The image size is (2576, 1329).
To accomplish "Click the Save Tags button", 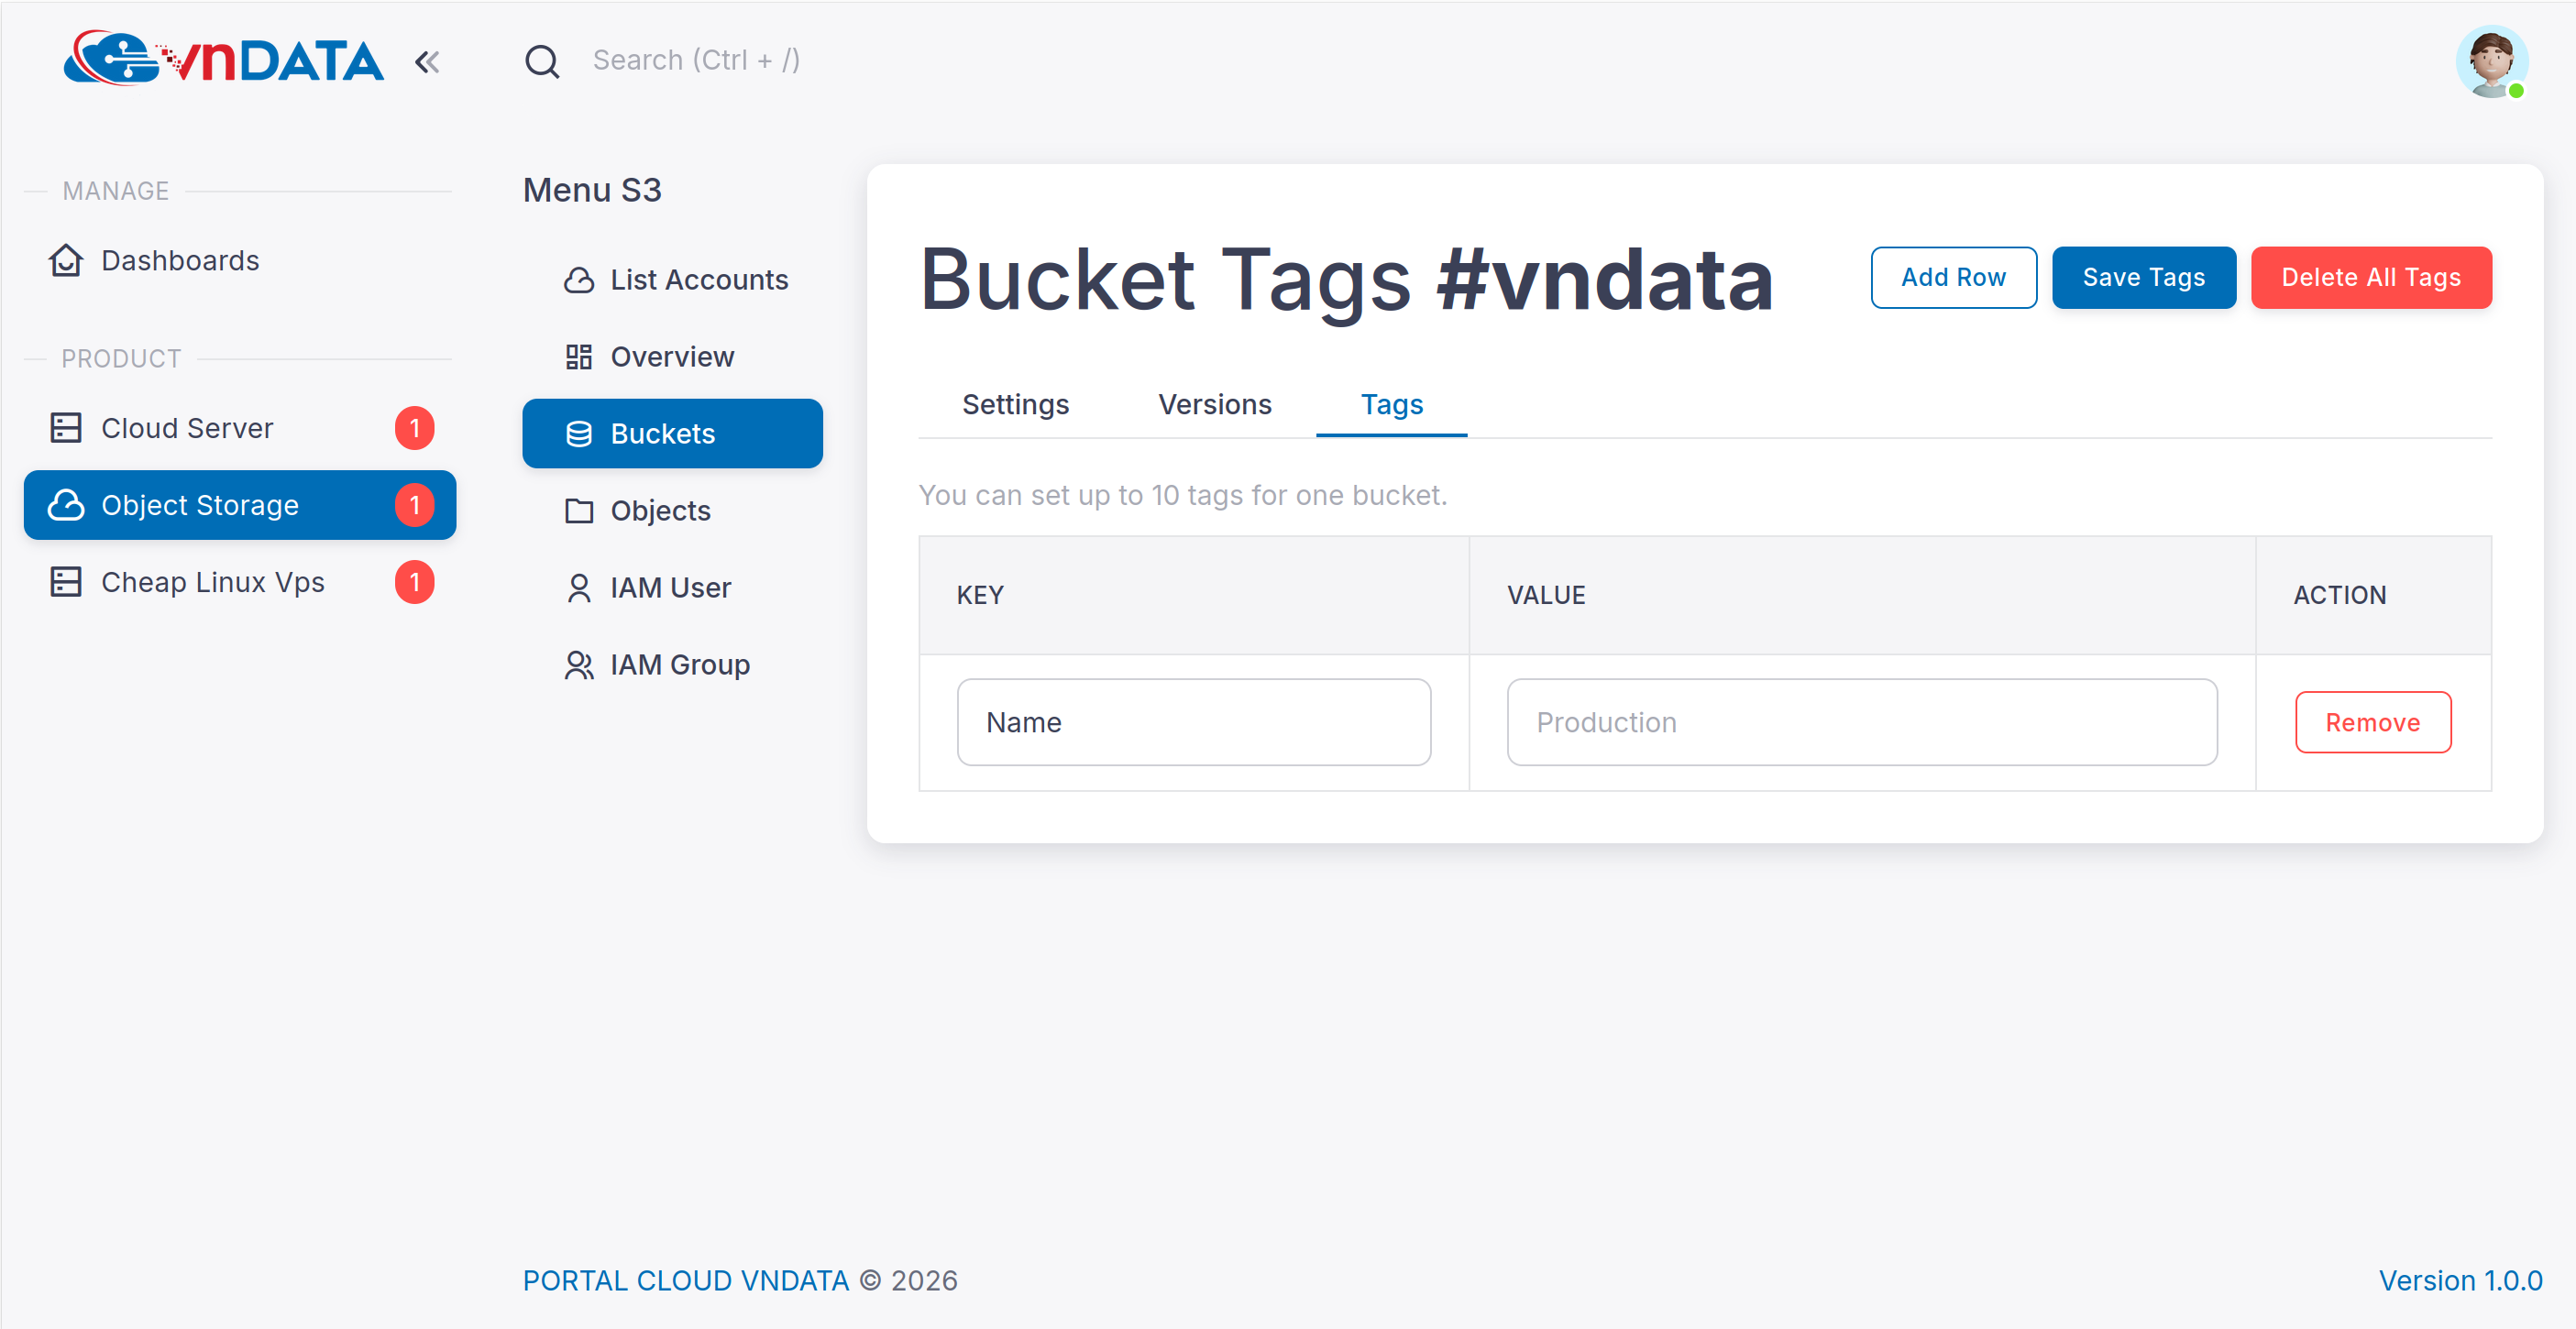I will 2143,278.
